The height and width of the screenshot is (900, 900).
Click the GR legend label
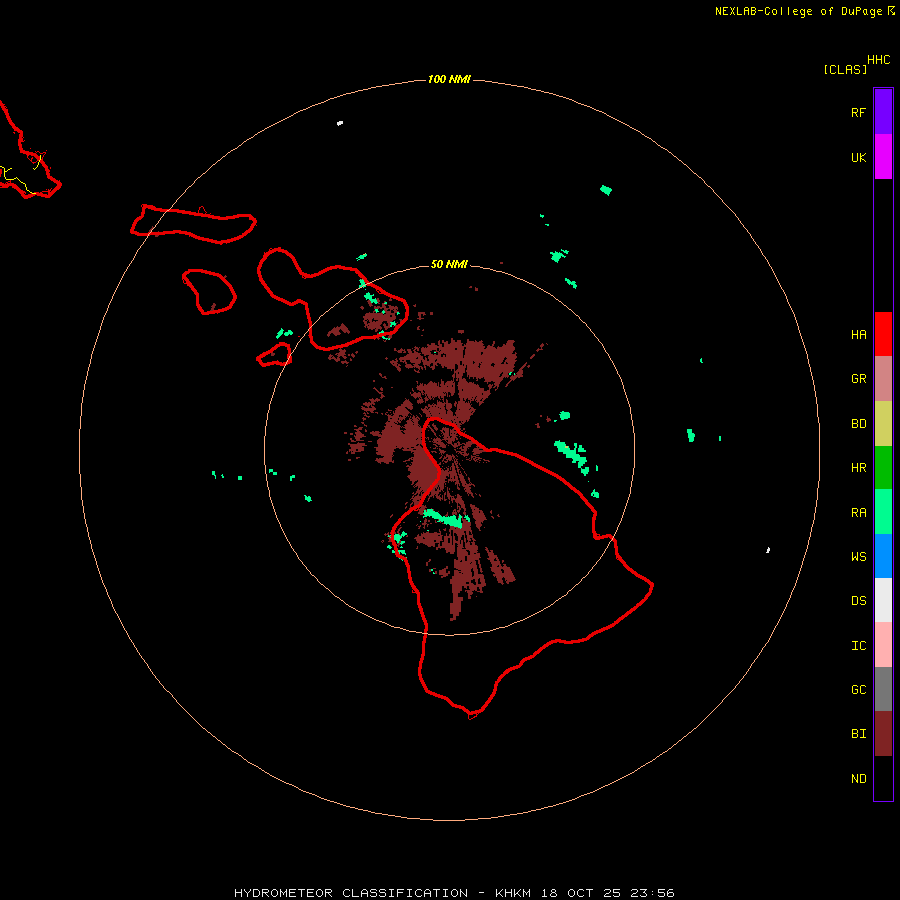[x=858, y=379]
